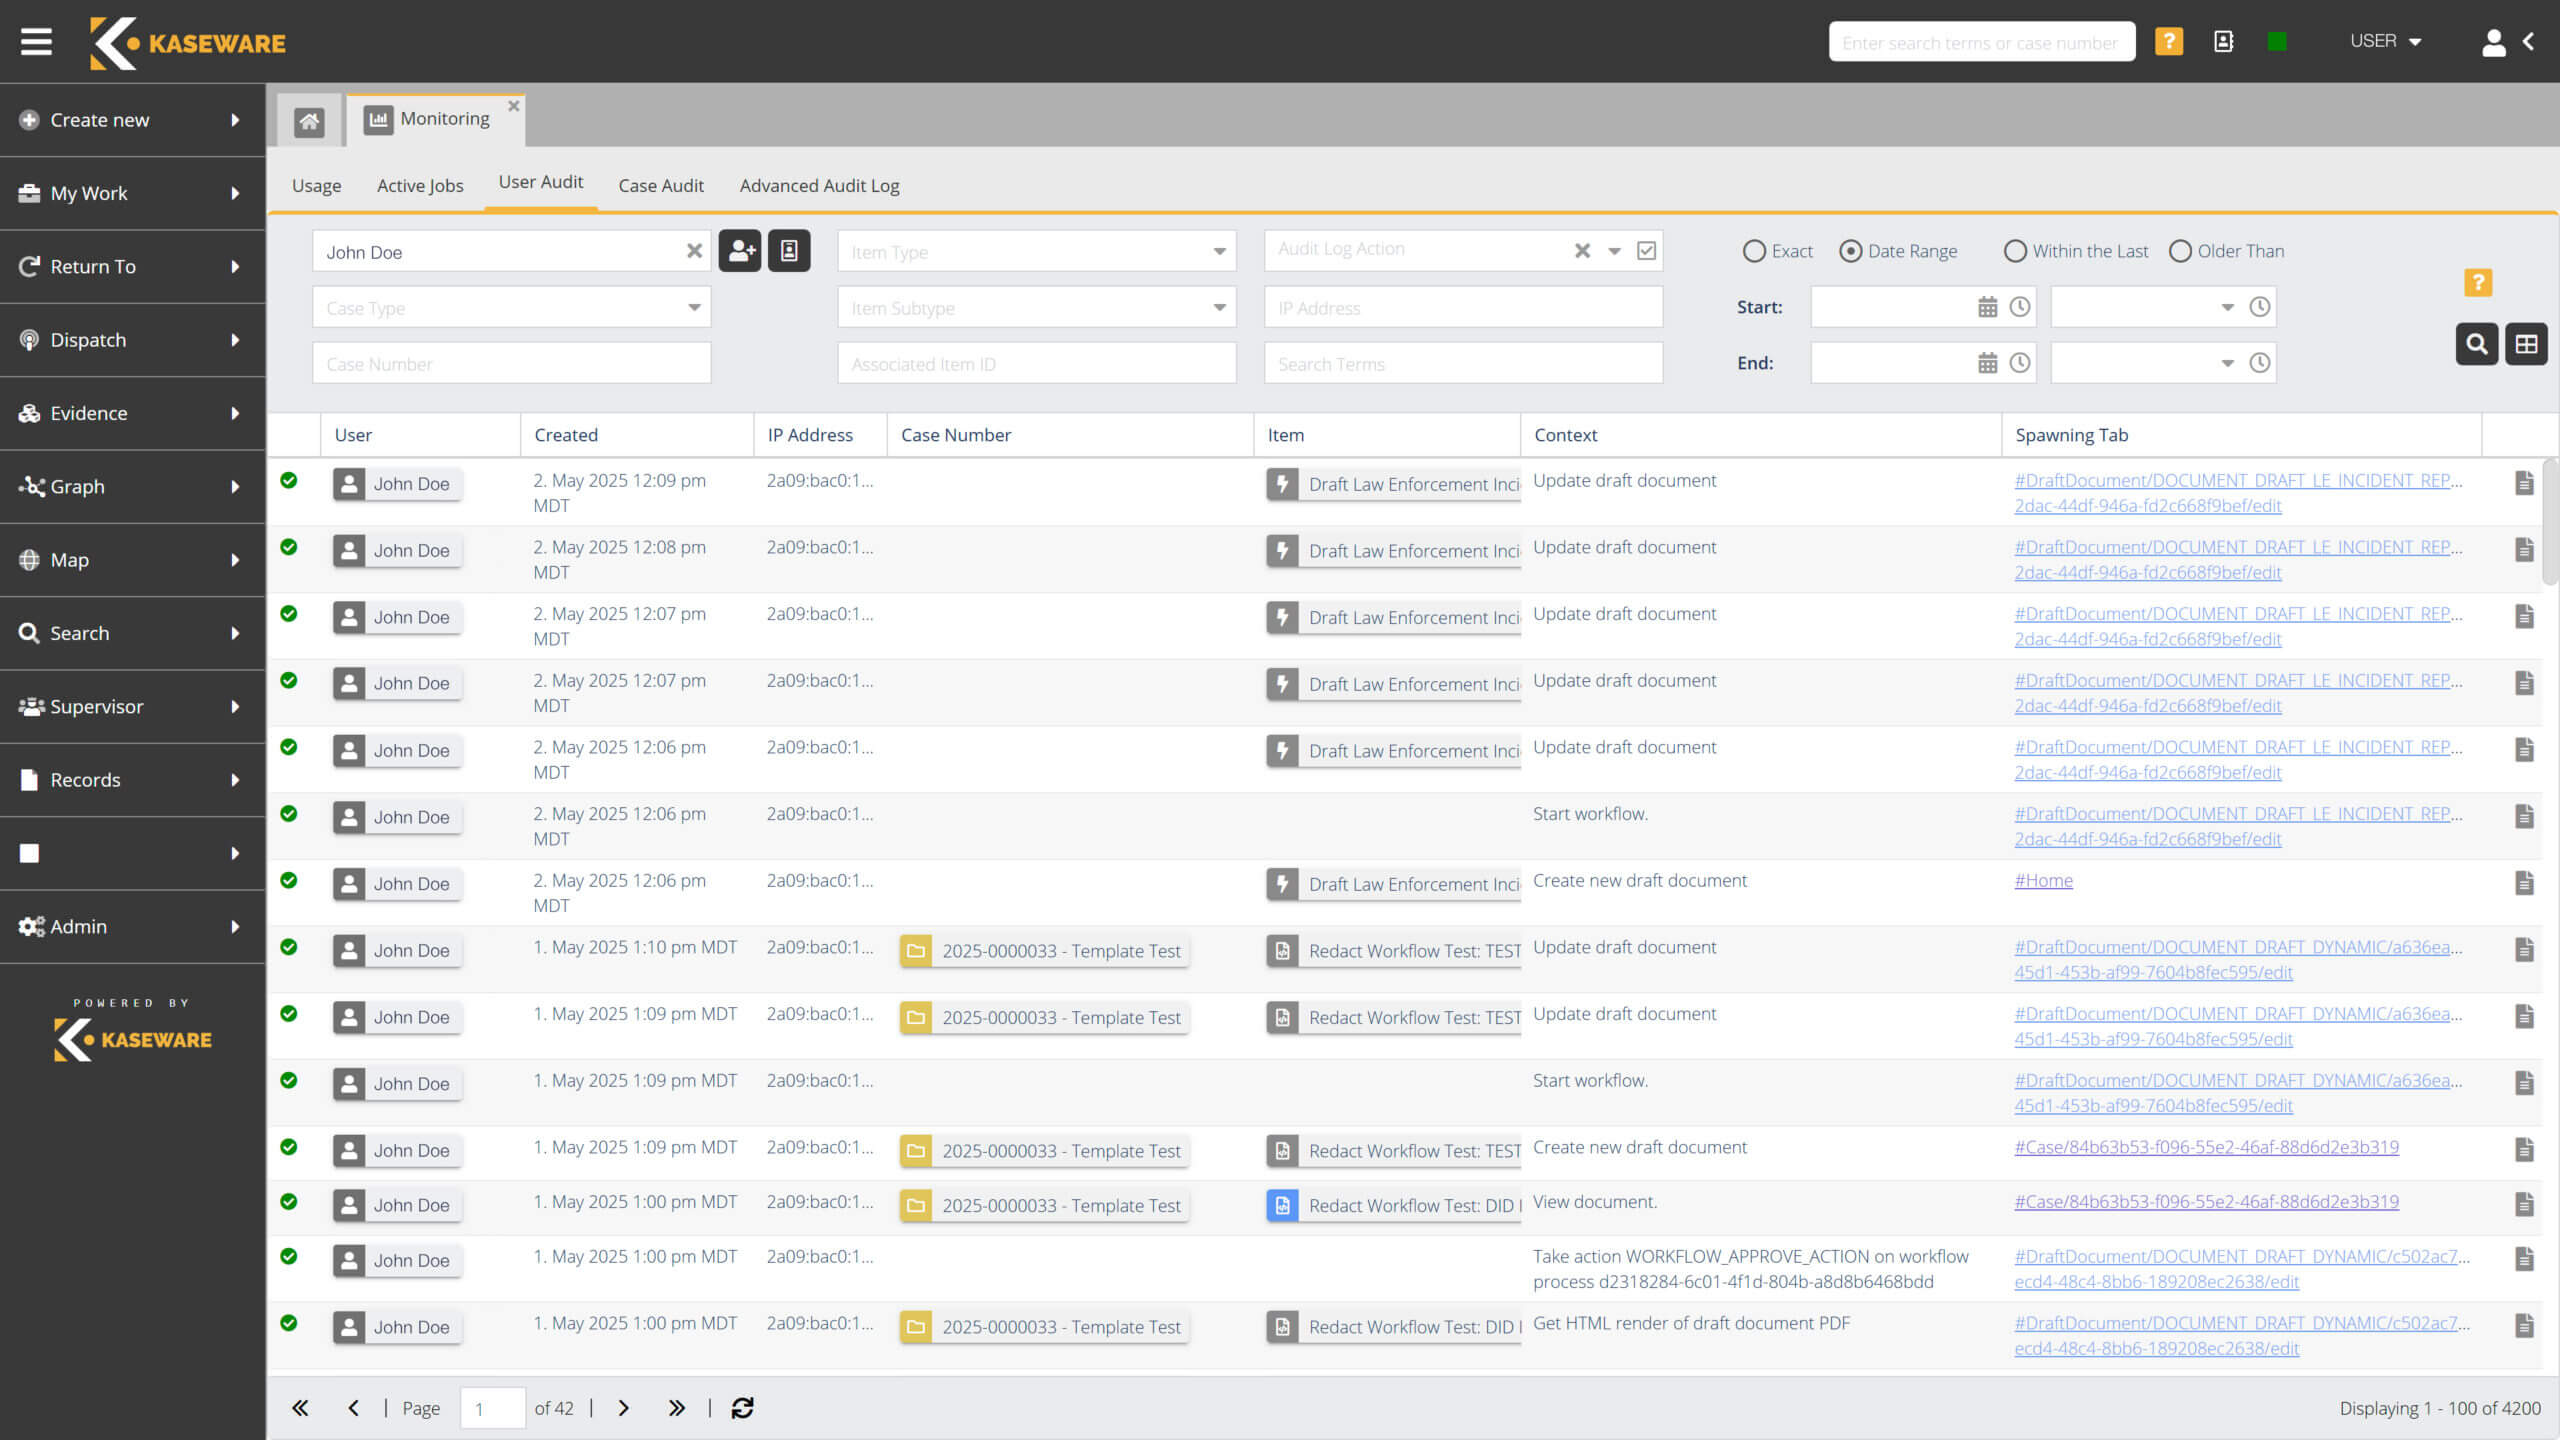Collapse the right panel with the chevron
This screenshot has height=1440, width=2560.
(x=2530, y=42)
